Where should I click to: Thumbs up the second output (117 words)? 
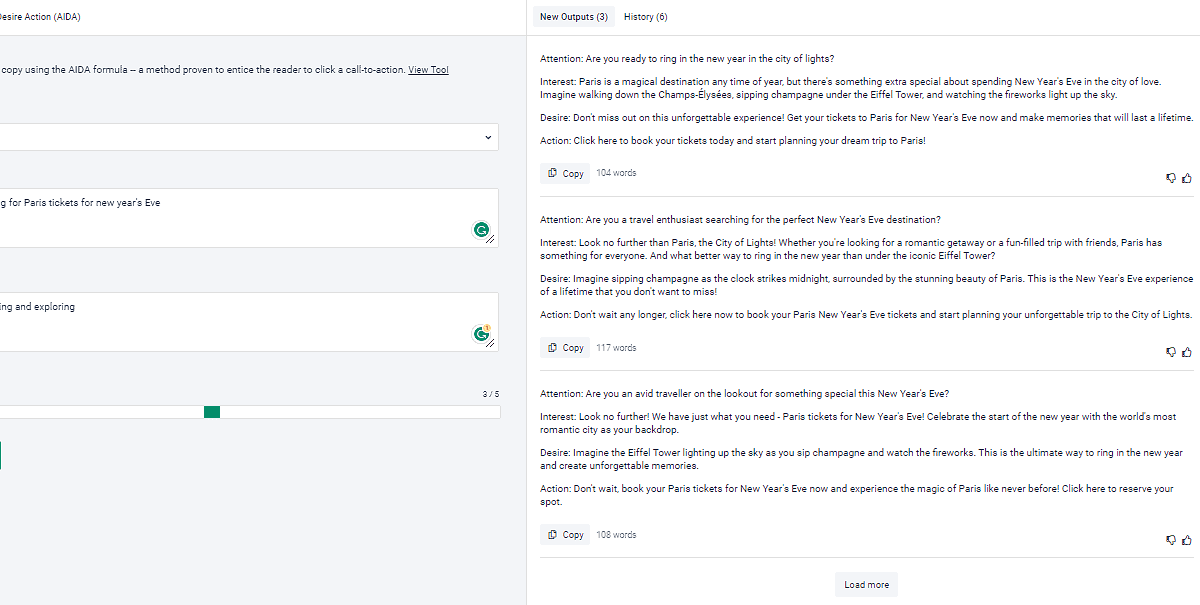pyautogui.click(x=1187, y=352)
